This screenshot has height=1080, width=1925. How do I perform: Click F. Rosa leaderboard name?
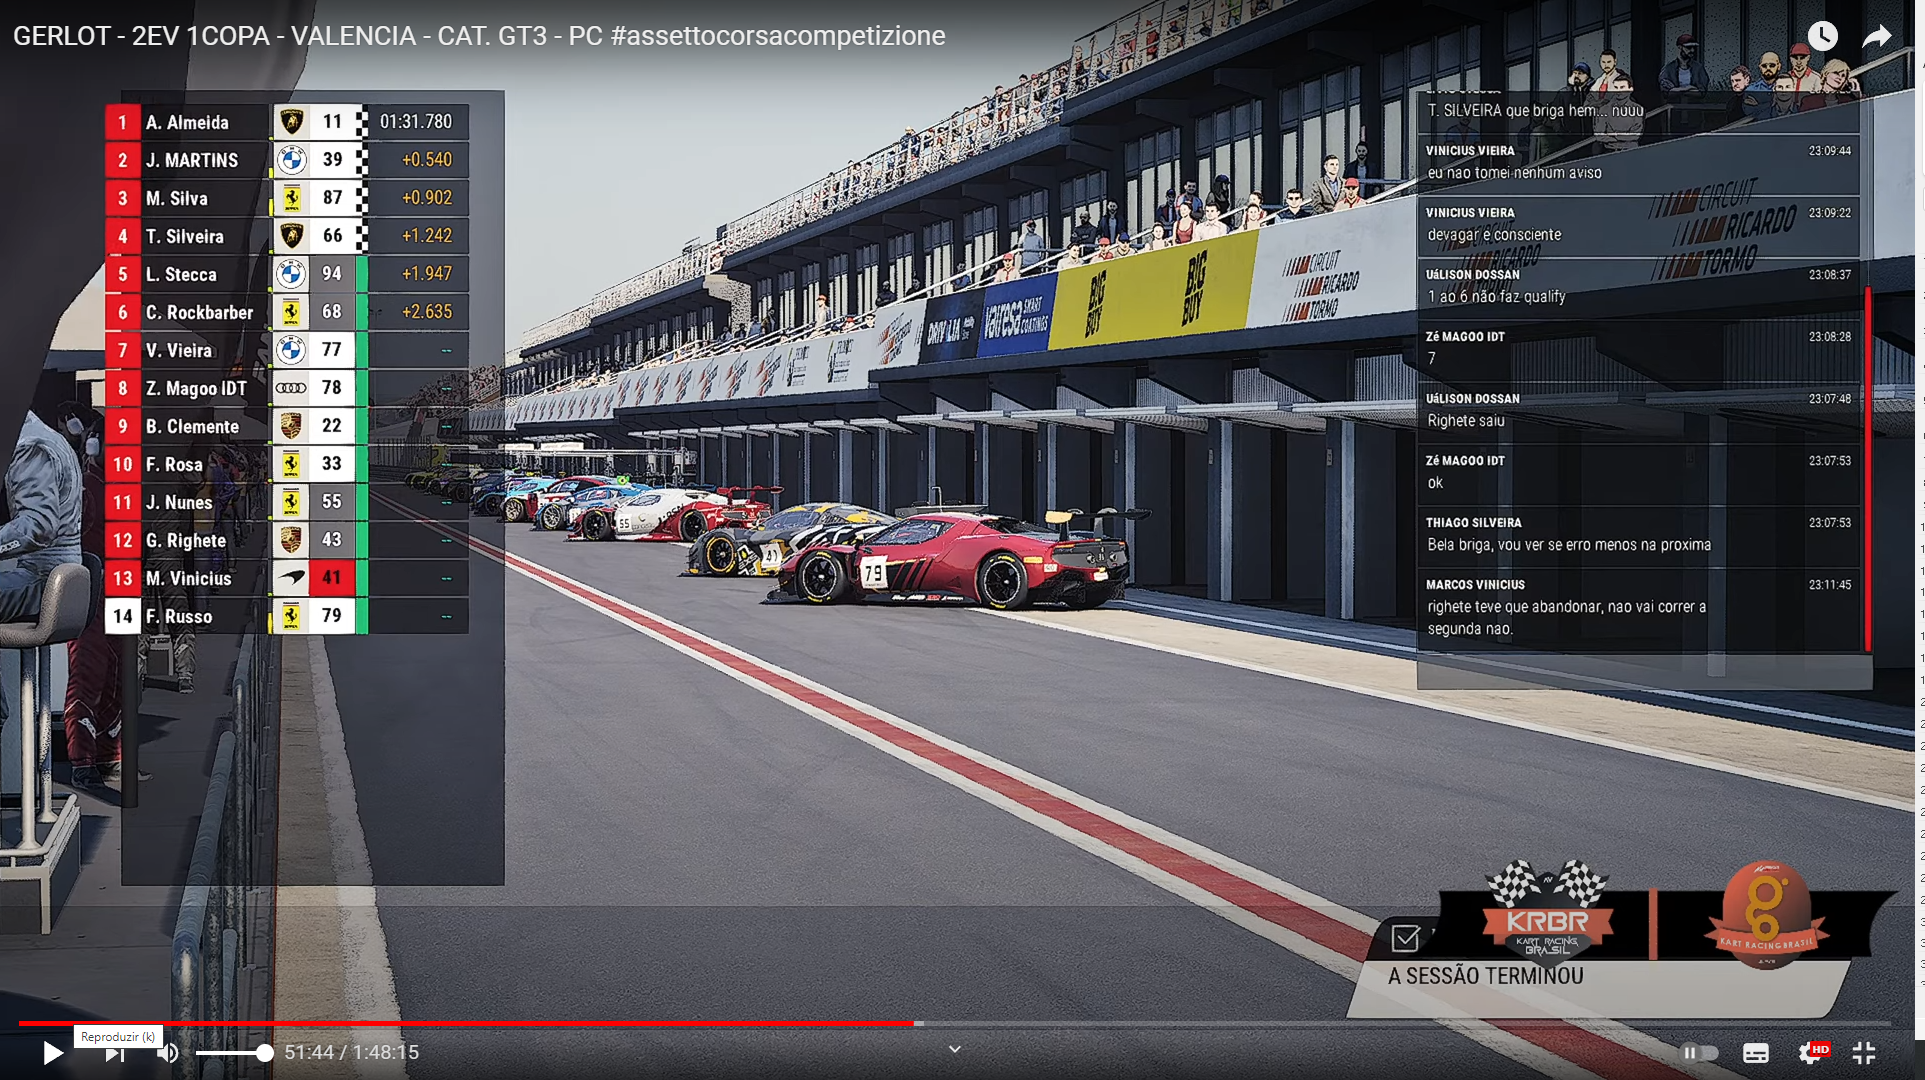point(174,464)
